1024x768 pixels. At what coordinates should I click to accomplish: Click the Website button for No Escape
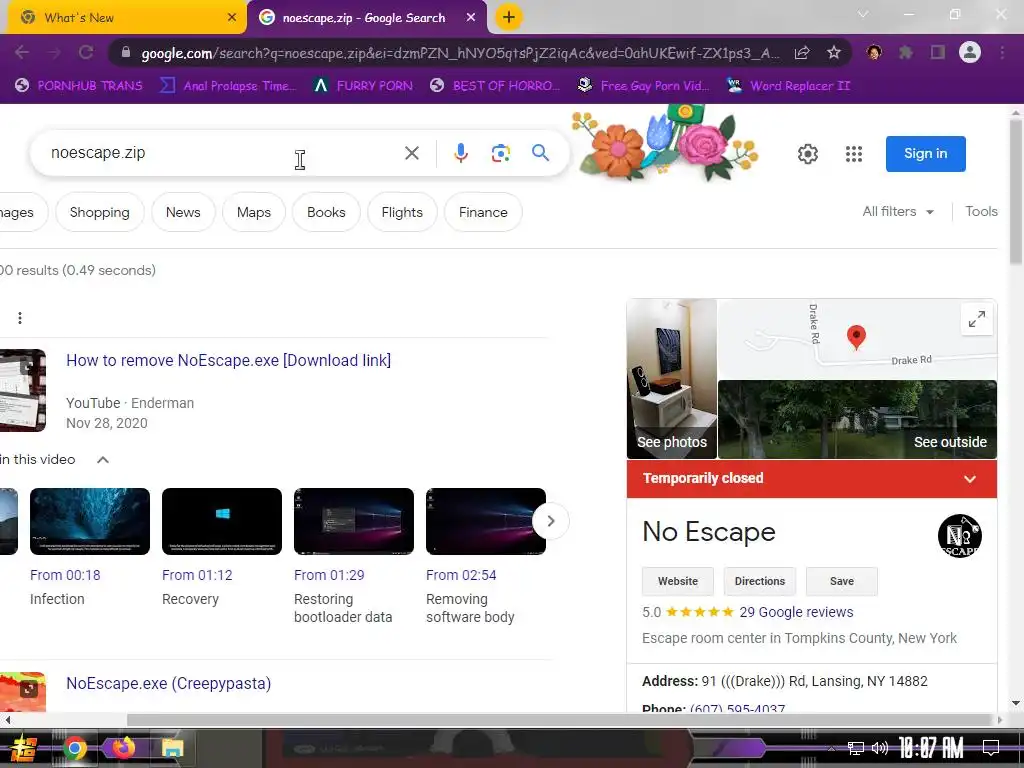677,581
